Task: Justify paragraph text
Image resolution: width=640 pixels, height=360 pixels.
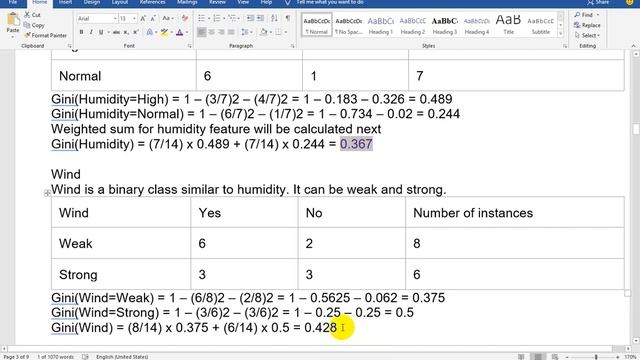Action: pos(231,32)
